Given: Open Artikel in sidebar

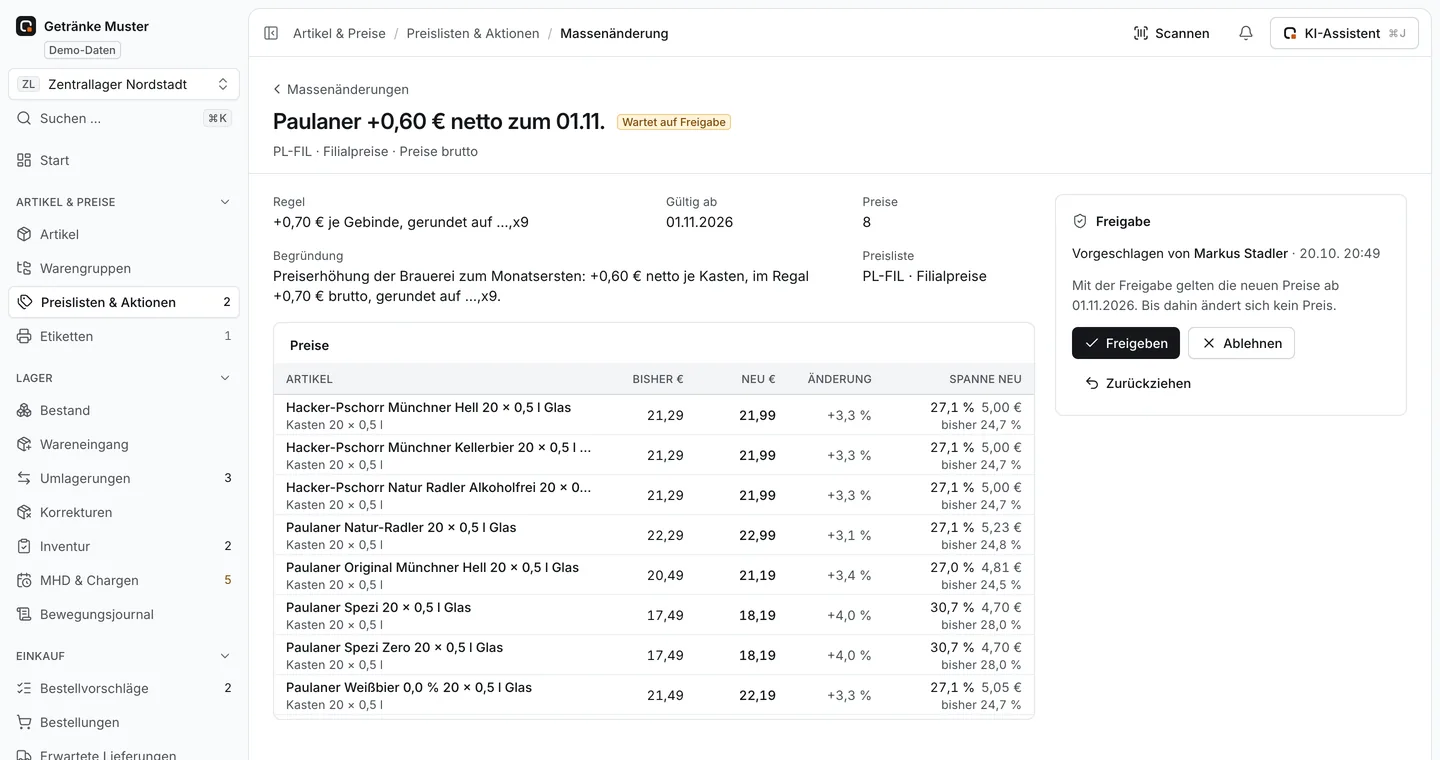Looking at the screenshot, I should pyautogui.click(x=124, y=234).
